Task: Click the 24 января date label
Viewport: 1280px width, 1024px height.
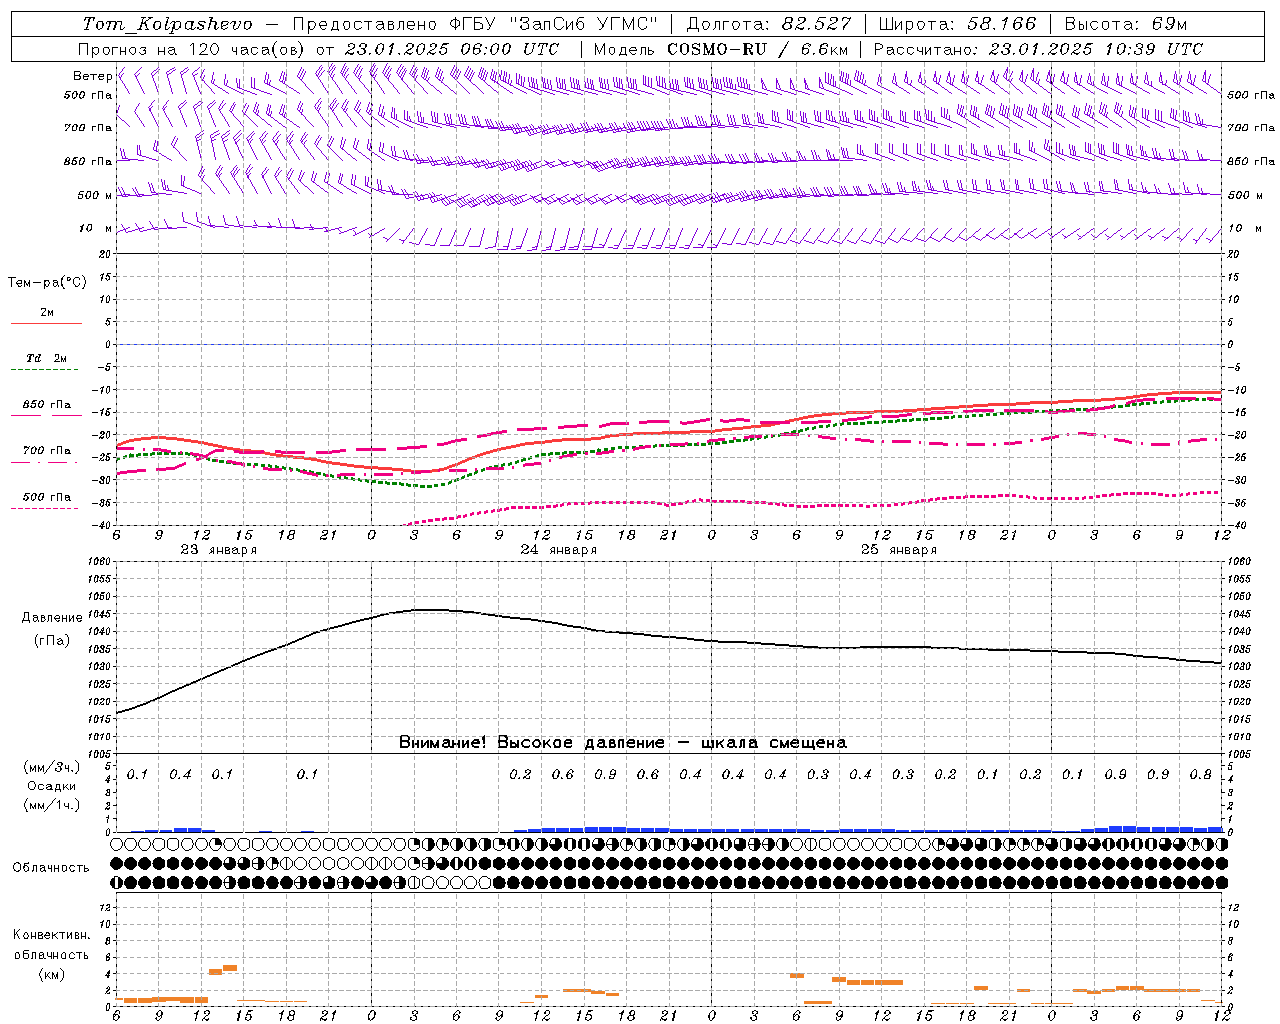Action: tap(558, 550)
